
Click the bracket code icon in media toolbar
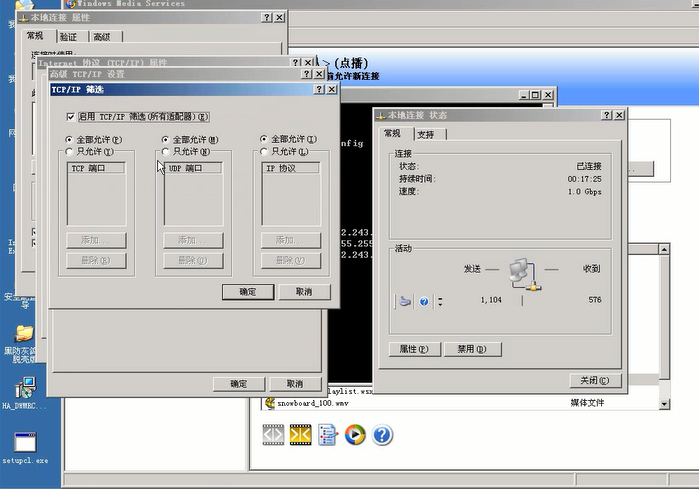[273, 435]
